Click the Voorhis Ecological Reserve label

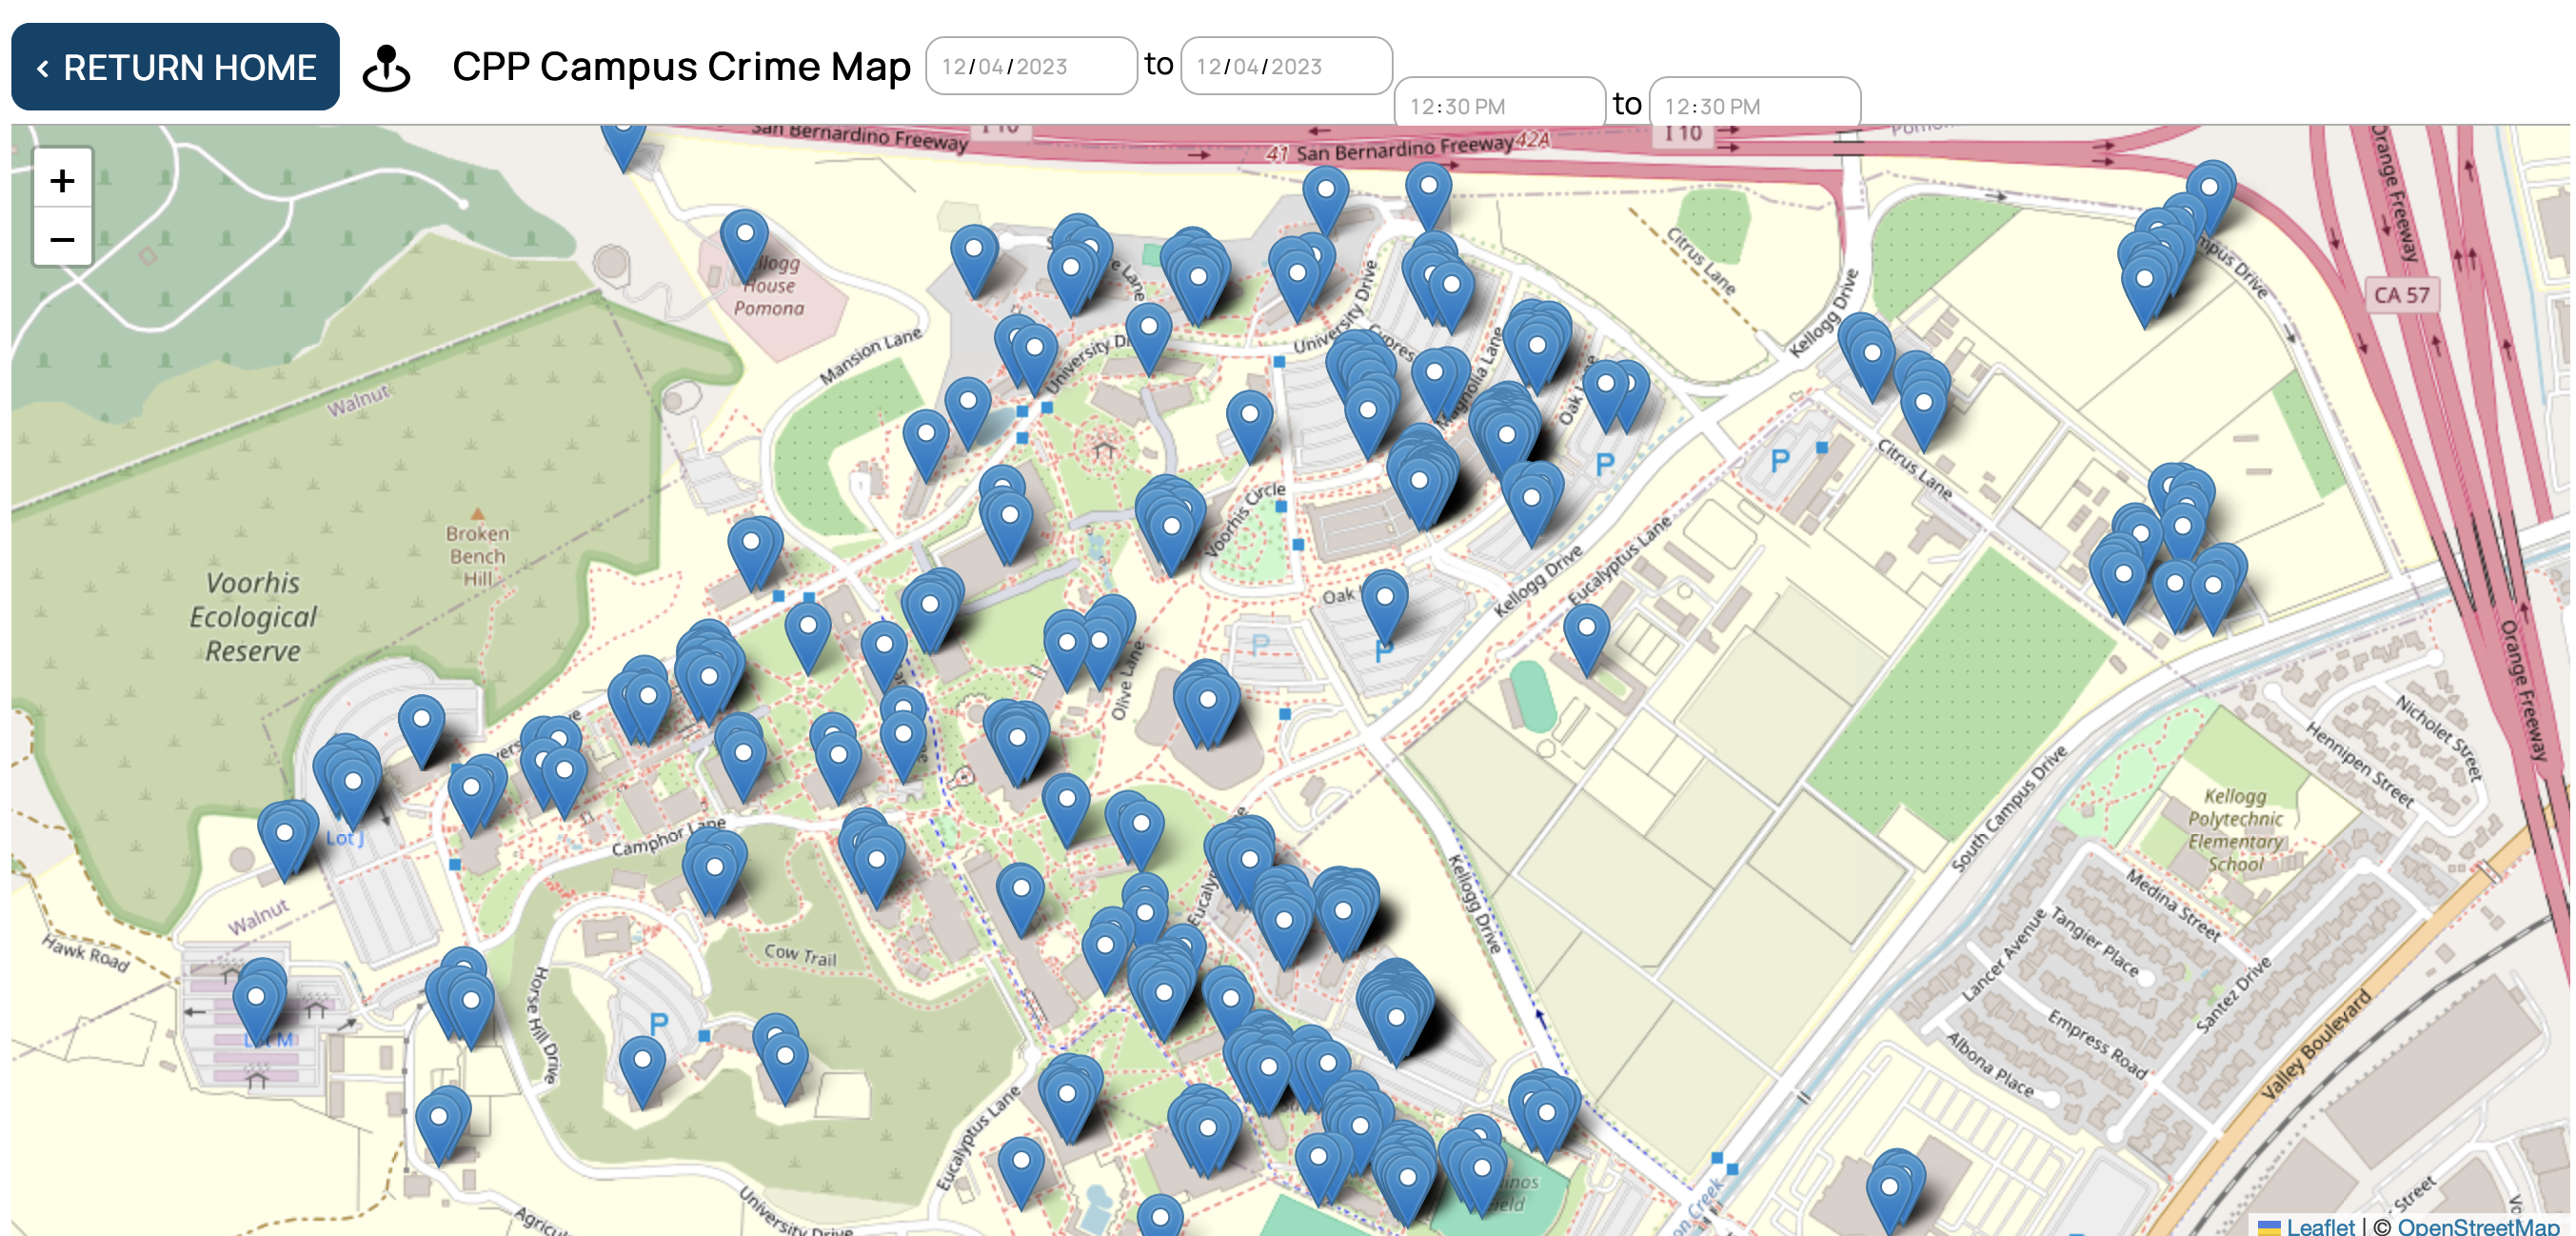[x=252, y=616]
